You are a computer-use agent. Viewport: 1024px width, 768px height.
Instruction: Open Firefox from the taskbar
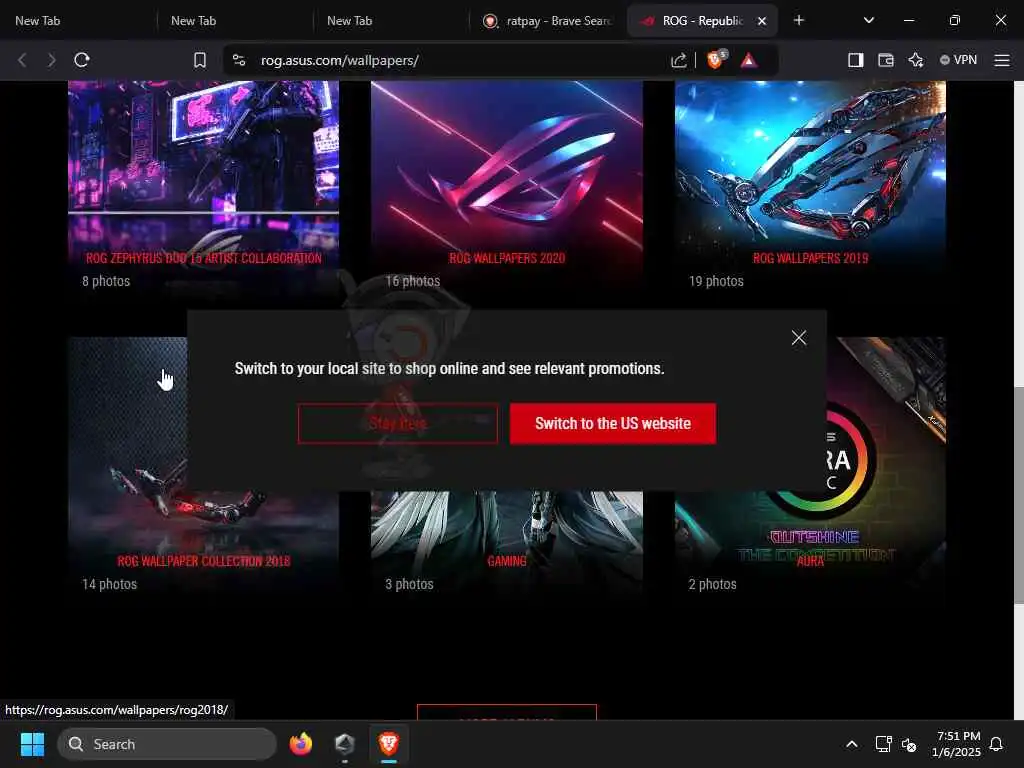click(301, 744)
